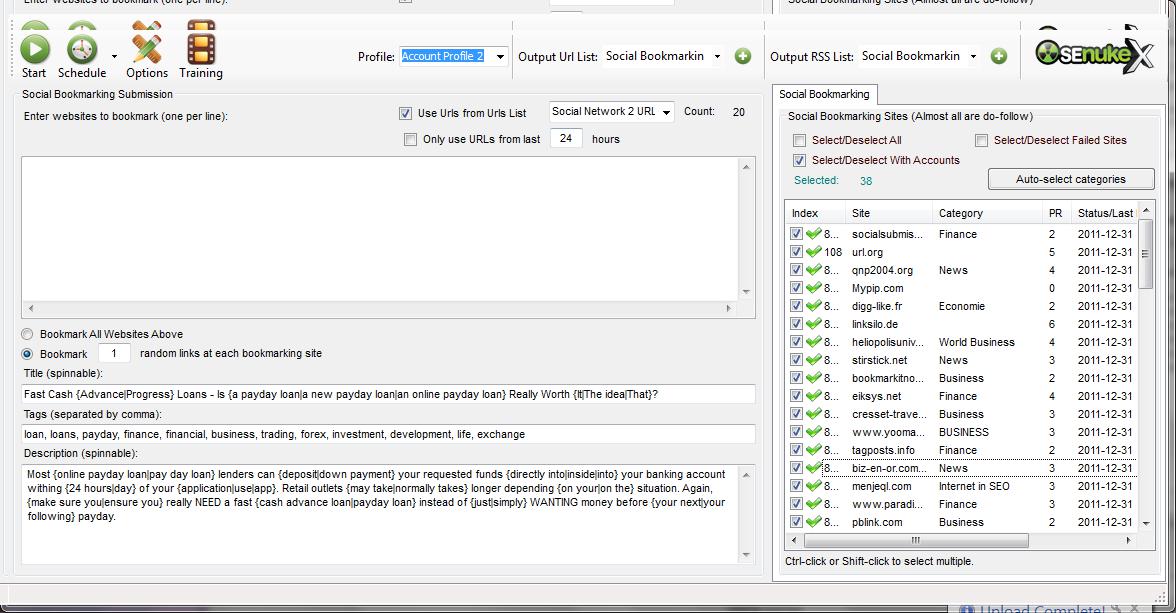The height and width of the screenshot is (613, 1176).
Task: Sort by the Index column header
Action: (815, 213)
